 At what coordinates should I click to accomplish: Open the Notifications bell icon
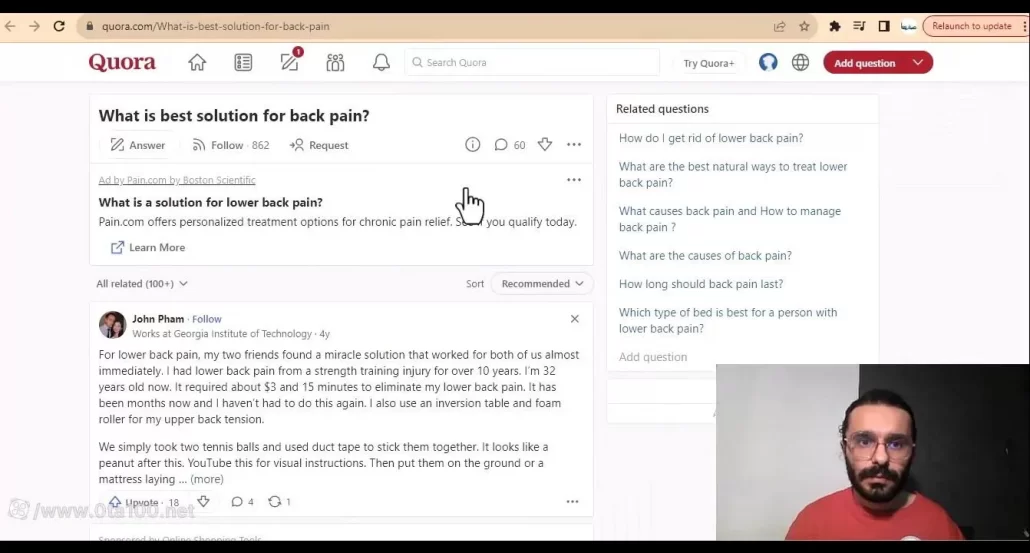point(381,63)
